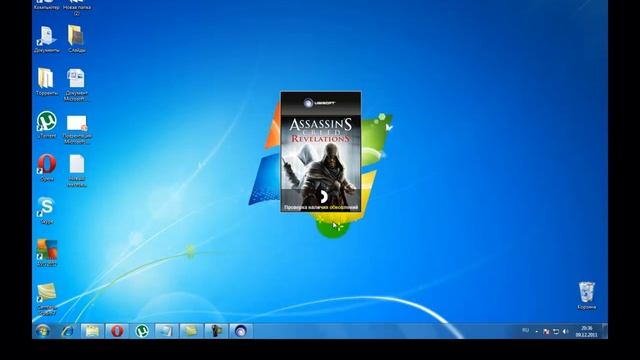Launch uTorrent from the desktop shortcut

click(47, 124)
